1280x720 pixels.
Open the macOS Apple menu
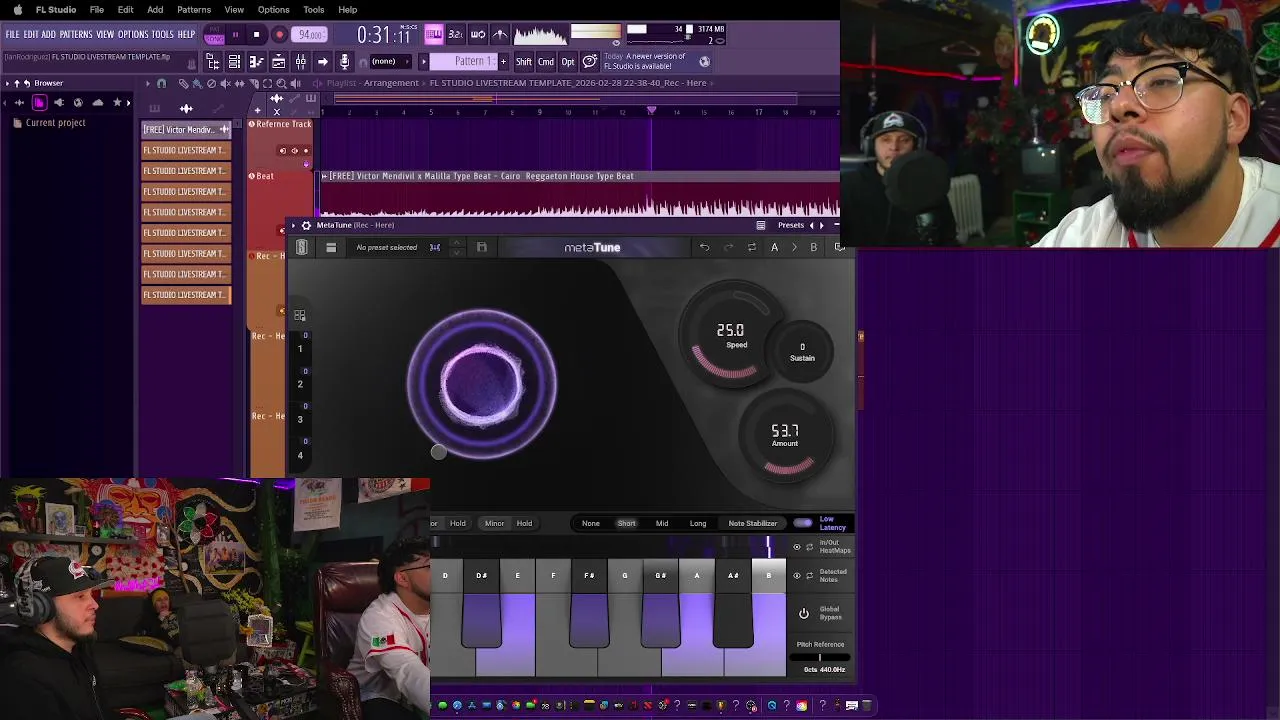click(x=18, y=10)
